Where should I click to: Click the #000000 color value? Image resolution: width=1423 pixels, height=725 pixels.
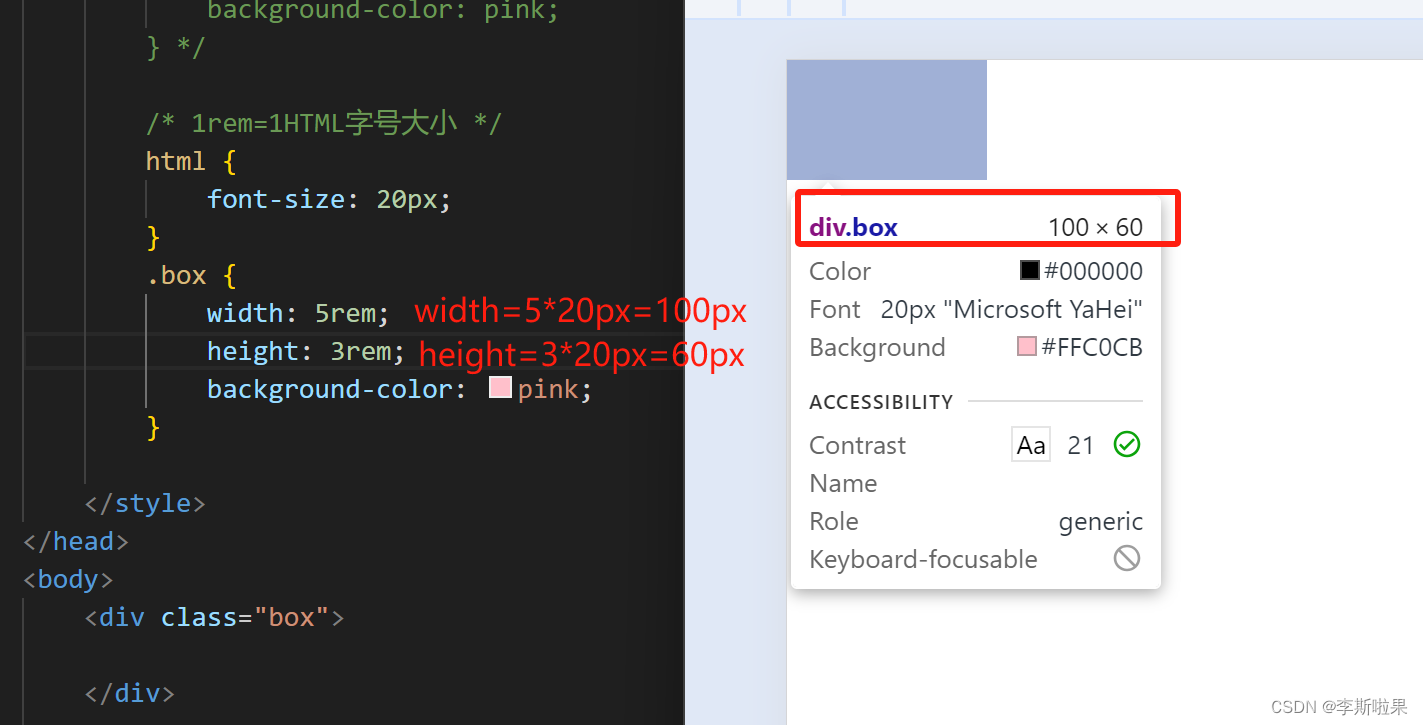(x=1093, y=271)
